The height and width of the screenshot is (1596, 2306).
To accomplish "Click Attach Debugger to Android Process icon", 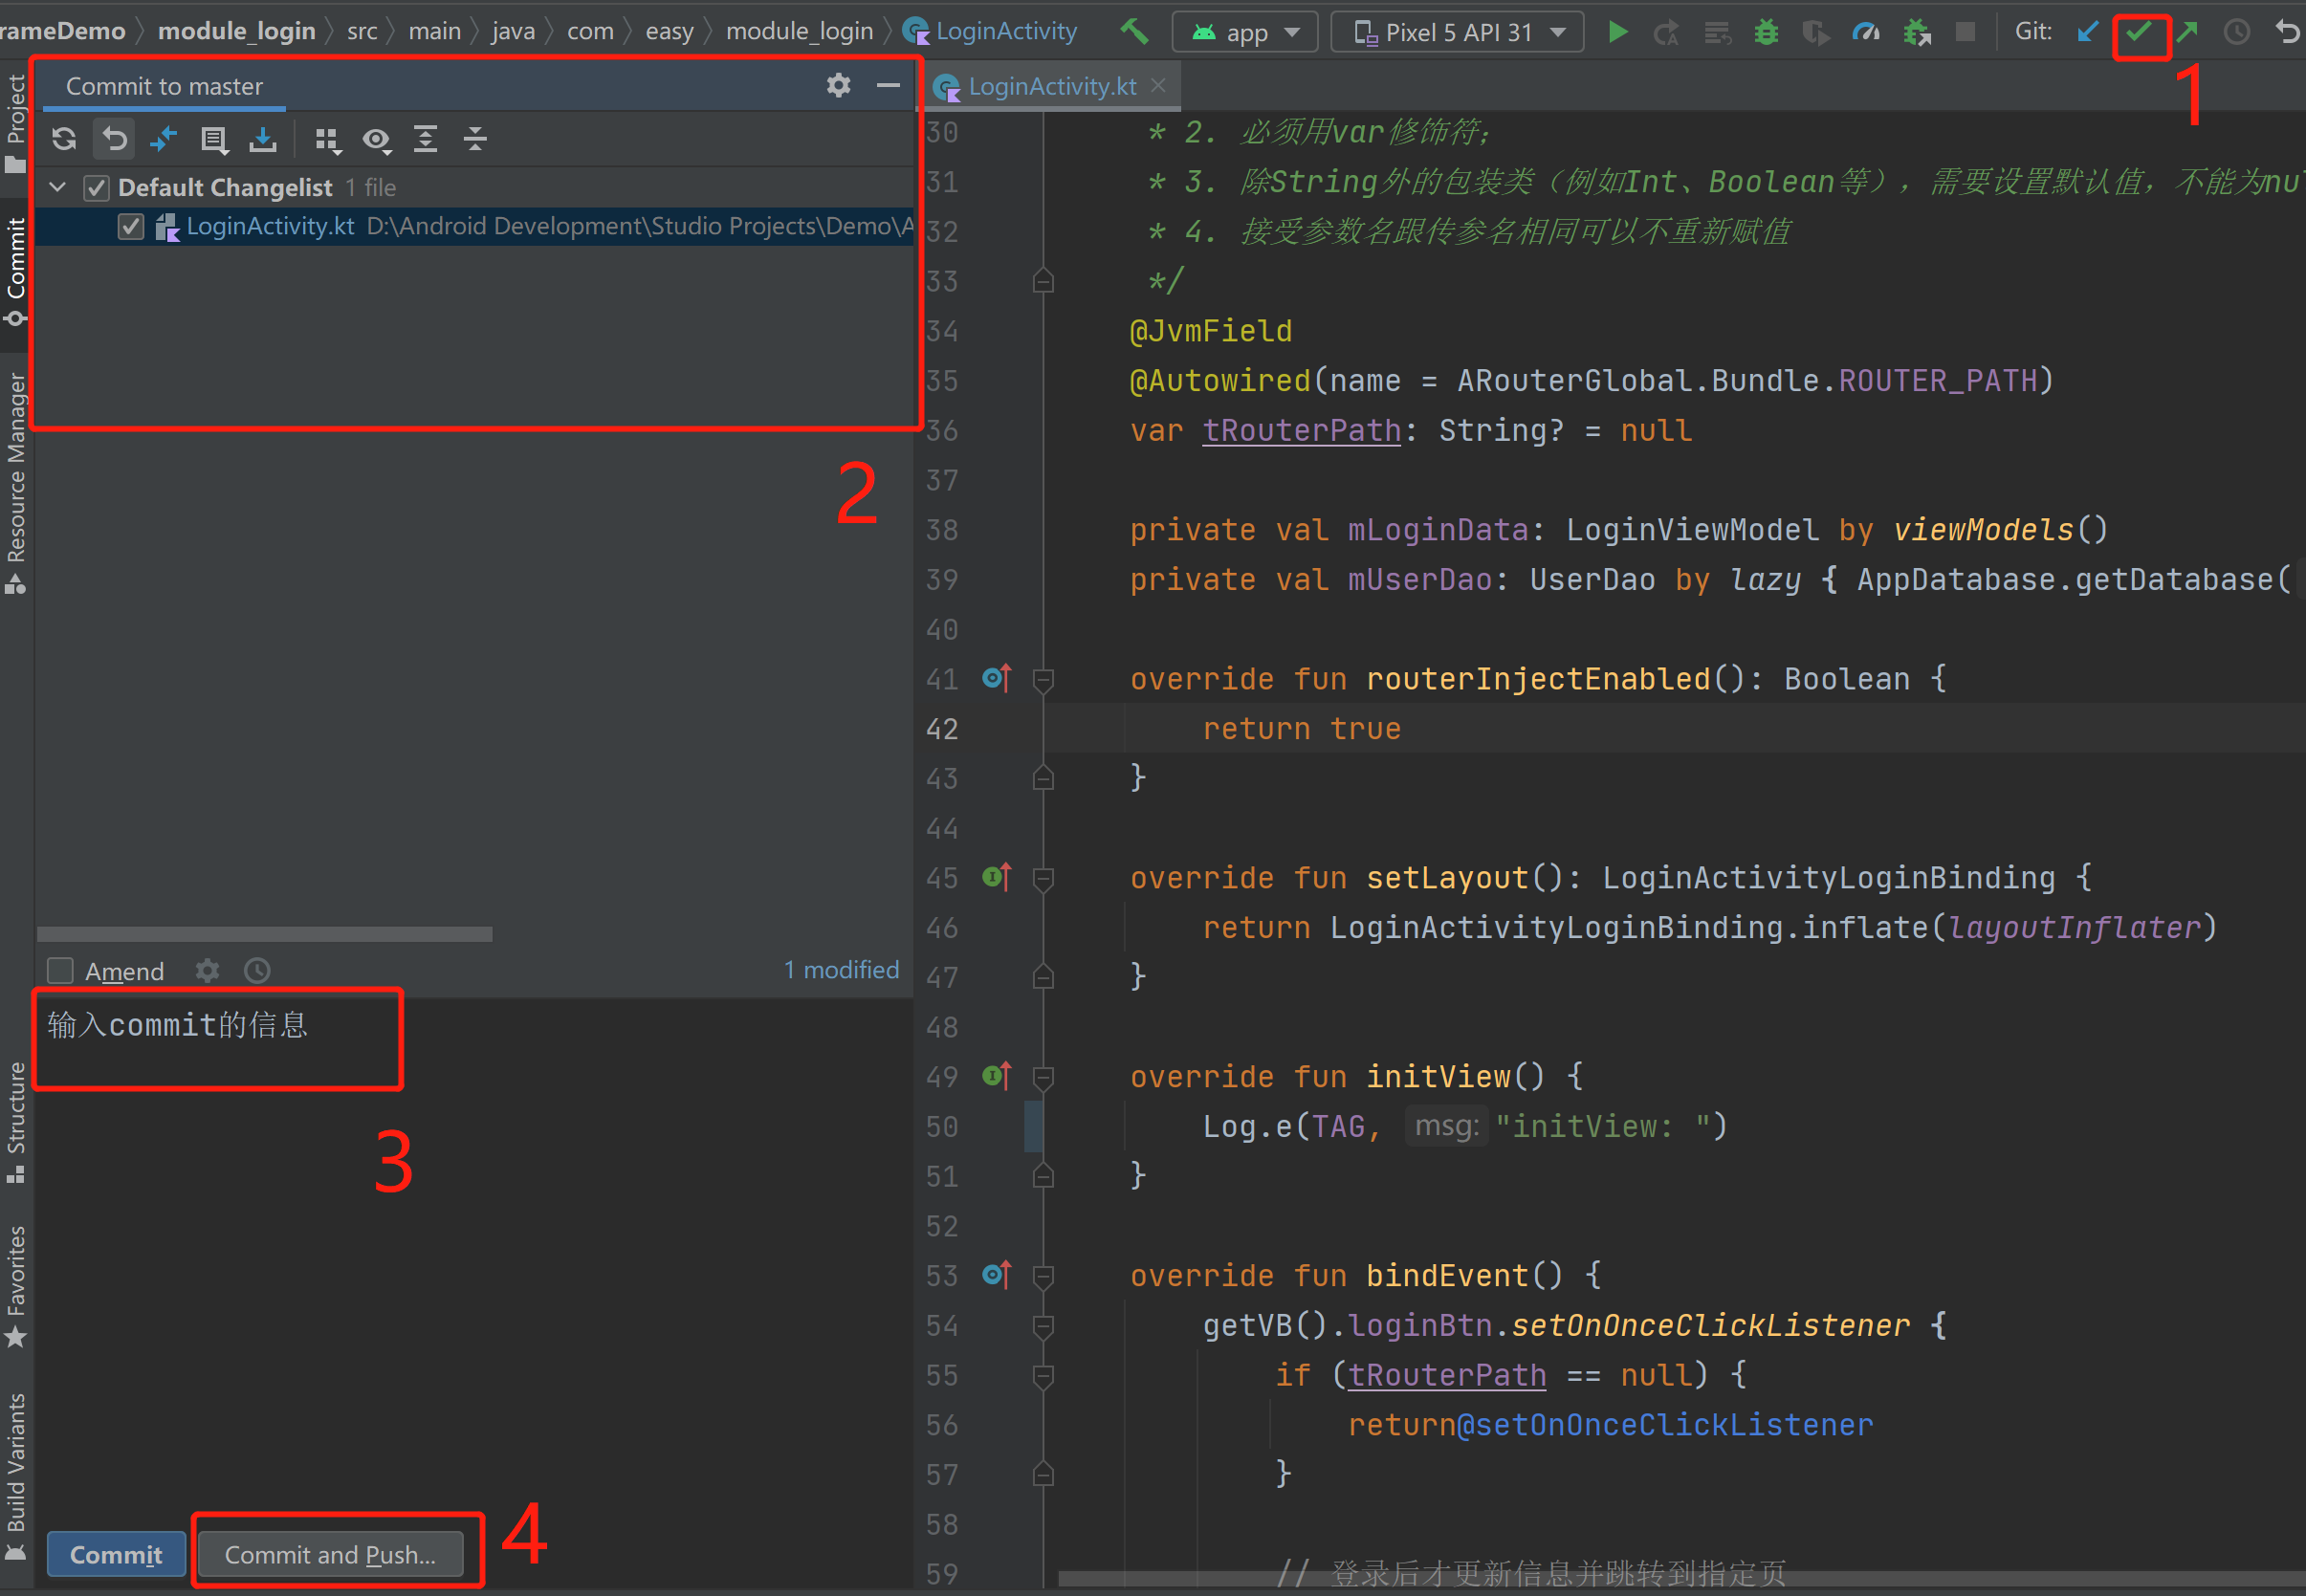I will 1917,33.
